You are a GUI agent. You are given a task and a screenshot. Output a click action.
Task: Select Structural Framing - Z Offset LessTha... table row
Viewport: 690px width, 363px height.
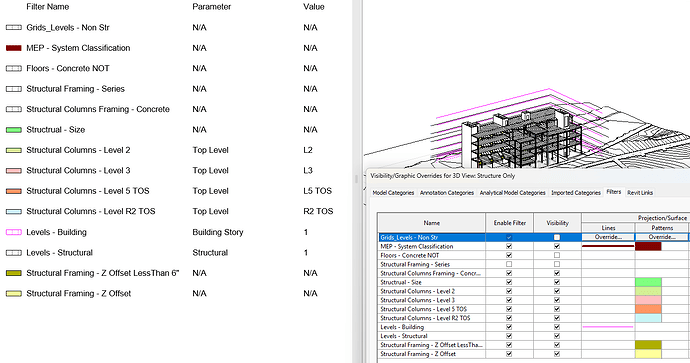point(432,345)
